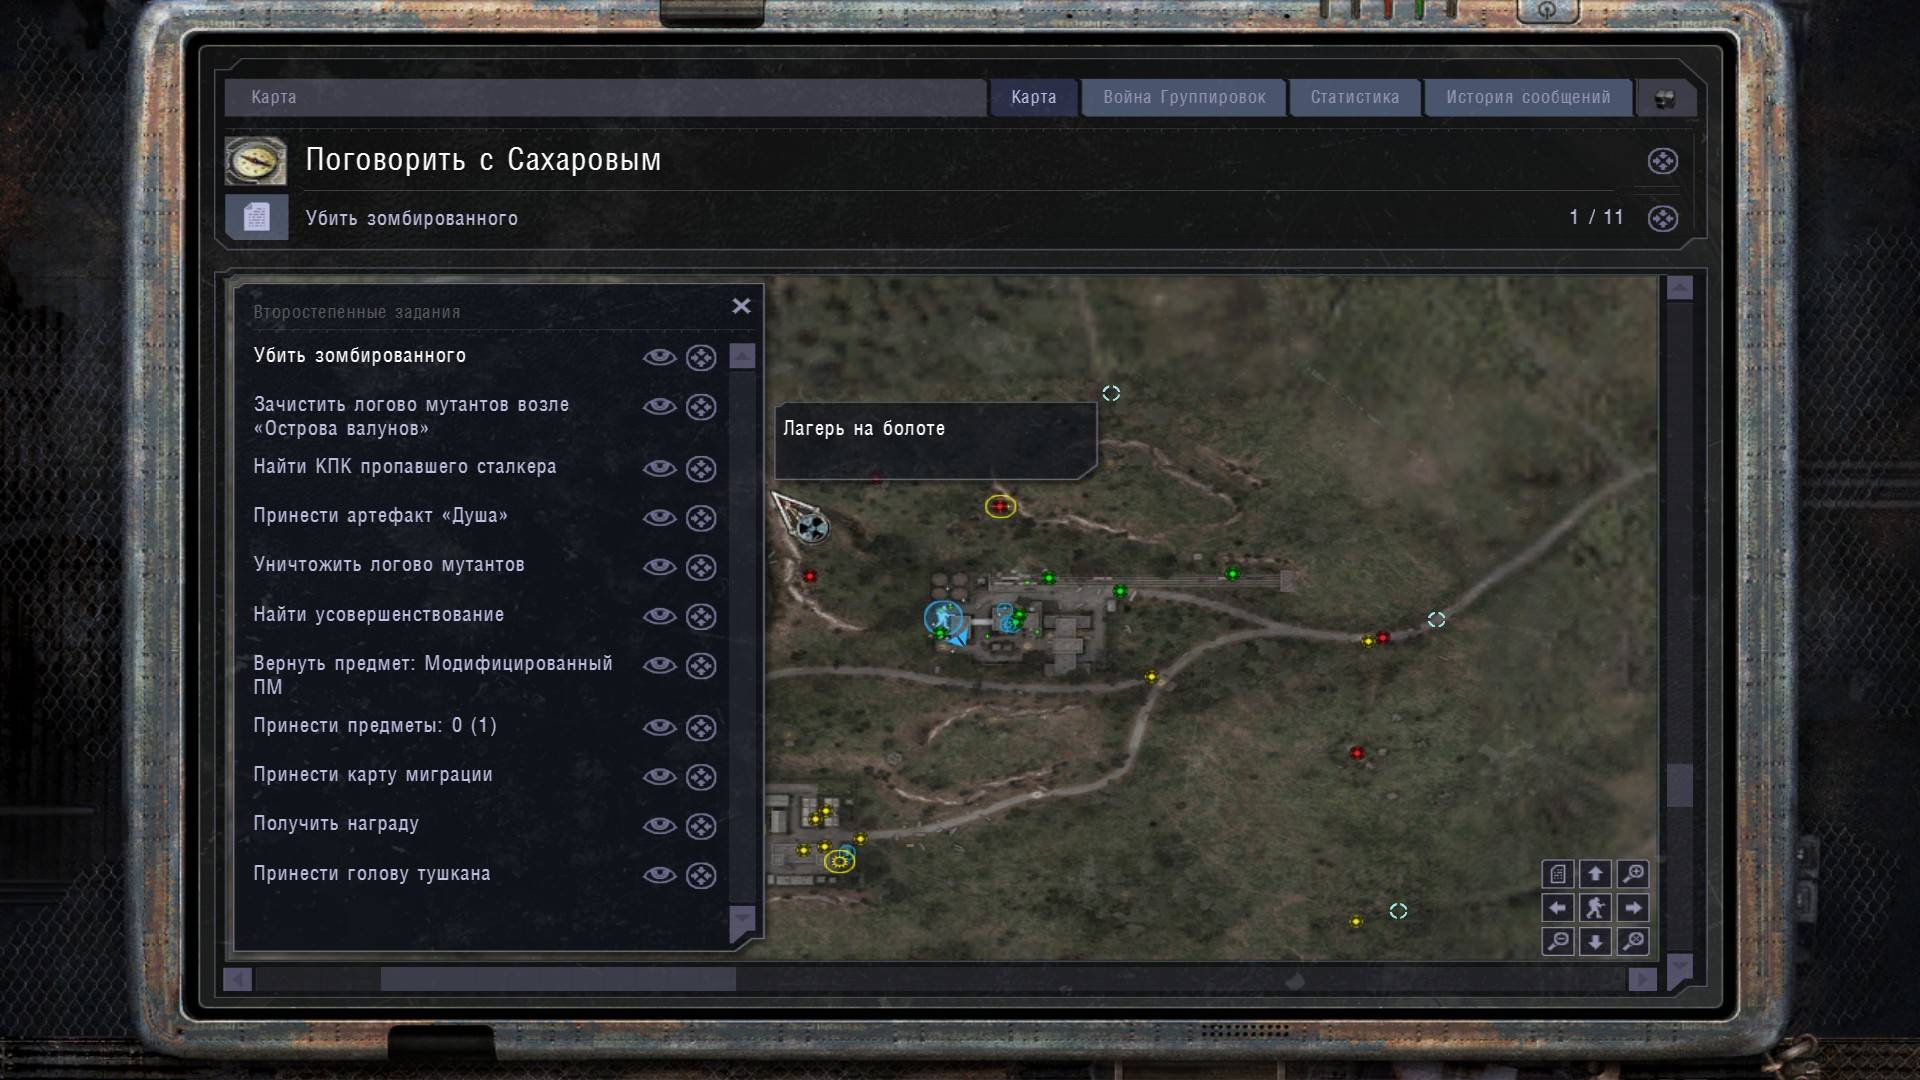Locate Принести голову тушкана target on map
Screen dimensions: 1920x1080
pyautogui.click(x=701, y=876)
